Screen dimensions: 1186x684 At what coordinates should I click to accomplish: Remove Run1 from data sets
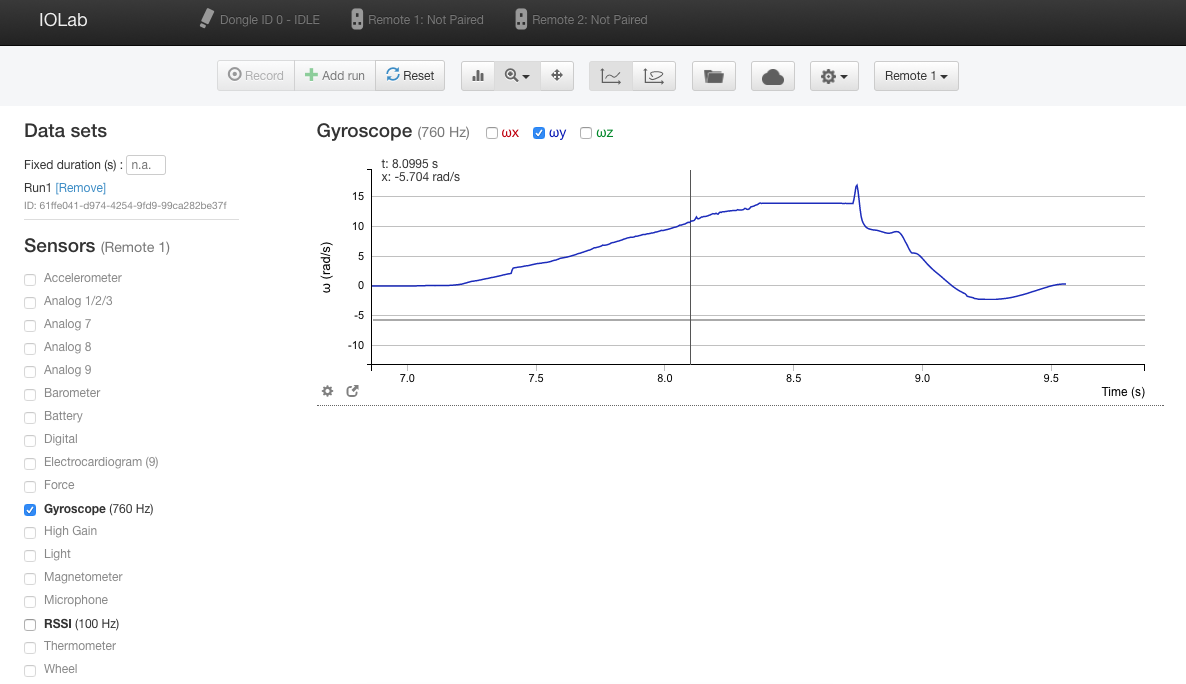(80, 188)
